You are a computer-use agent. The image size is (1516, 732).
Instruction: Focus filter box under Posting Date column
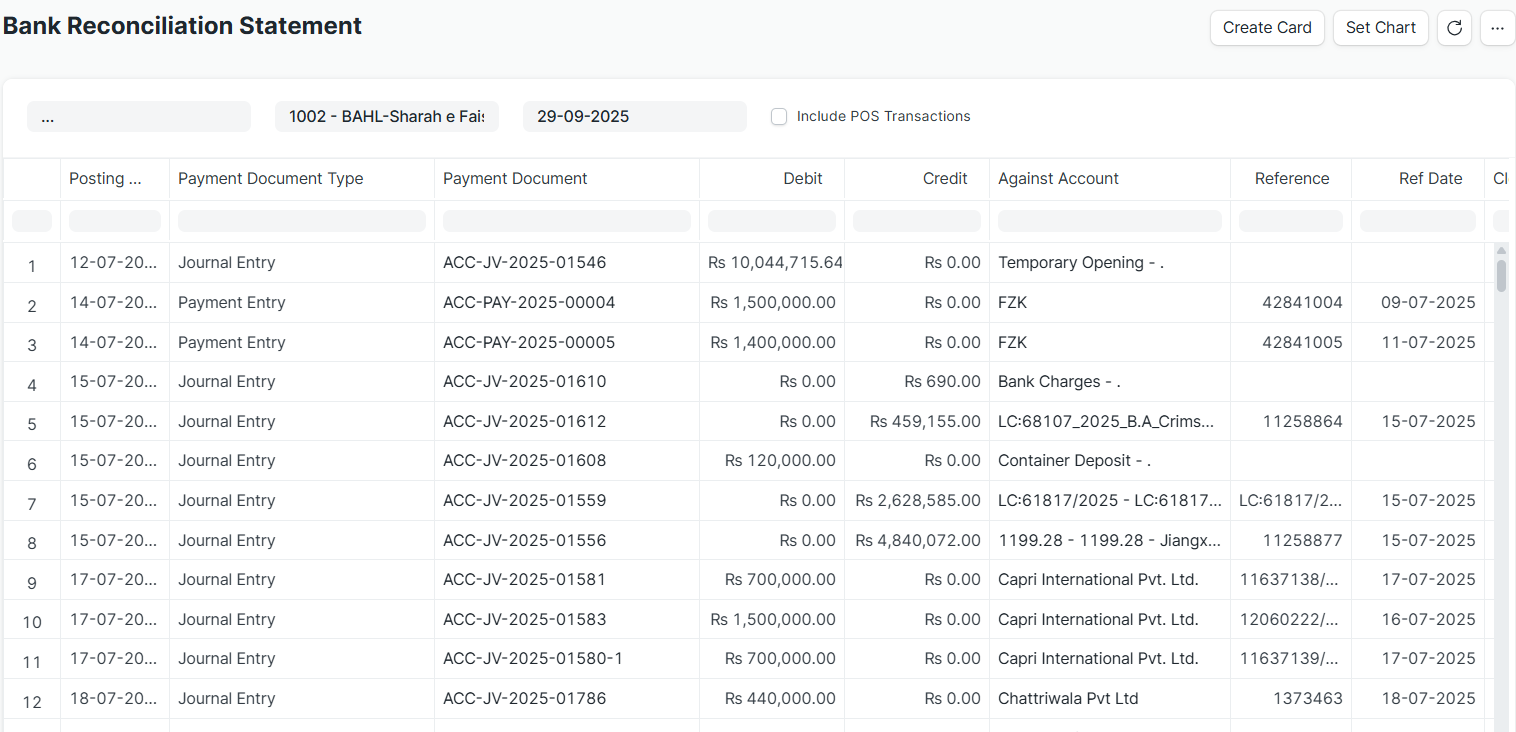point(115,221)
